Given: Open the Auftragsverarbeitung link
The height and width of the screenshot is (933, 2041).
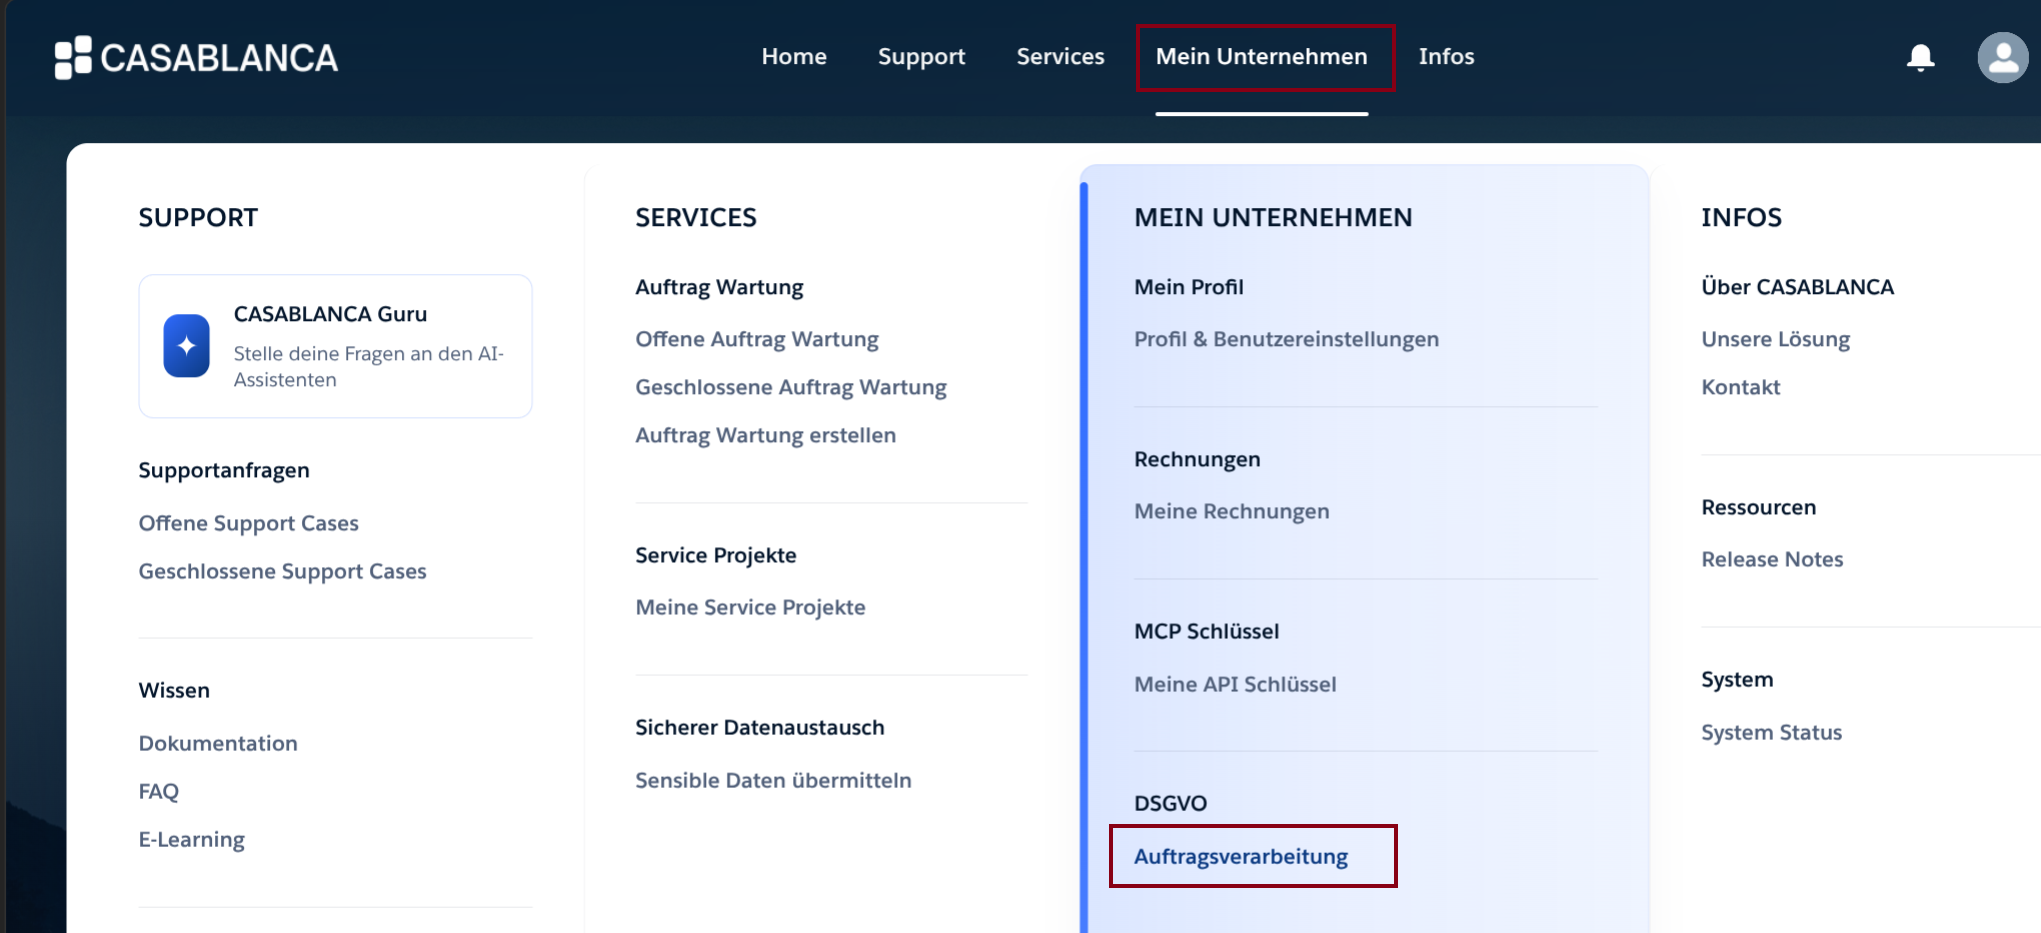Looking at the screenshot, I should click(x=1240, y=856).
